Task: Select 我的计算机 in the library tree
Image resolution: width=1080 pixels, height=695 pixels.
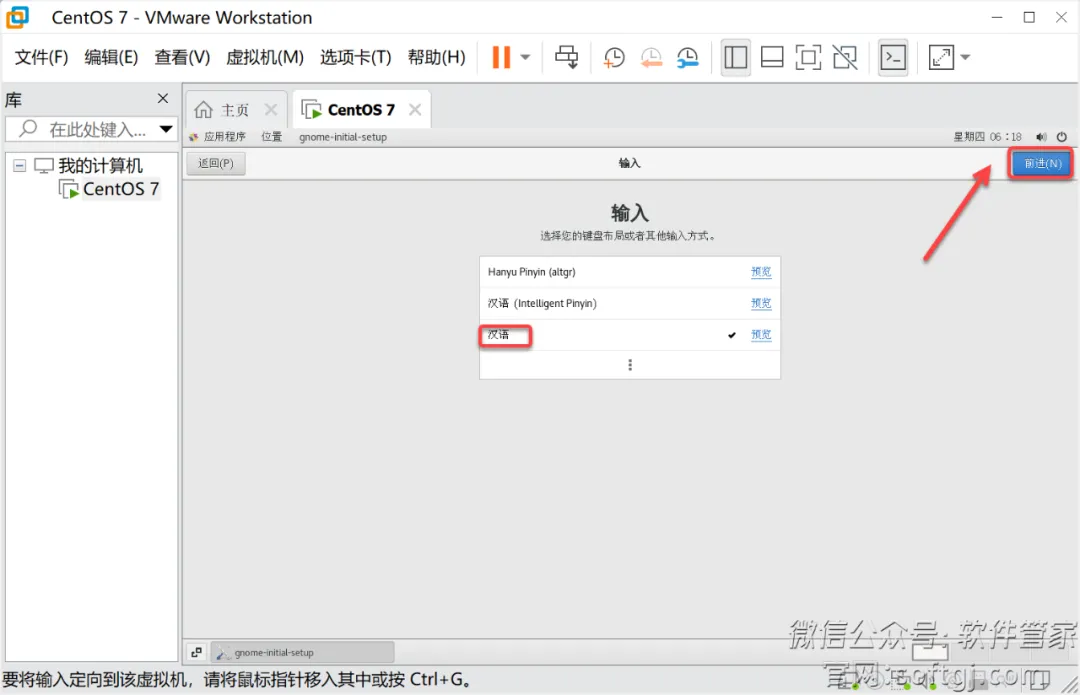Action: pyautogui.click(x=100, y=165)
